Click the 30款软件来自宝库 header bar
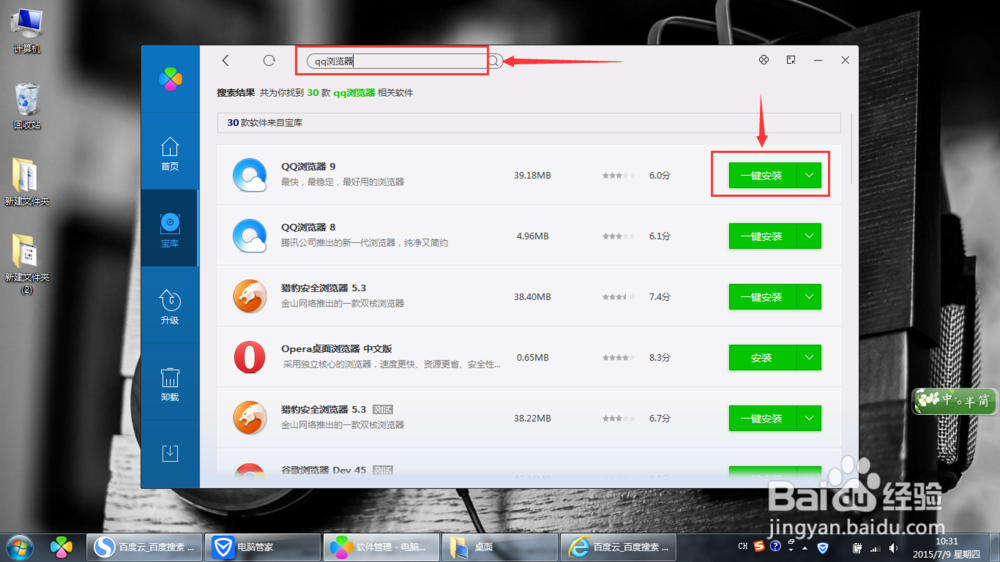This screenshot has height=562, width=1000. point(529,122)
